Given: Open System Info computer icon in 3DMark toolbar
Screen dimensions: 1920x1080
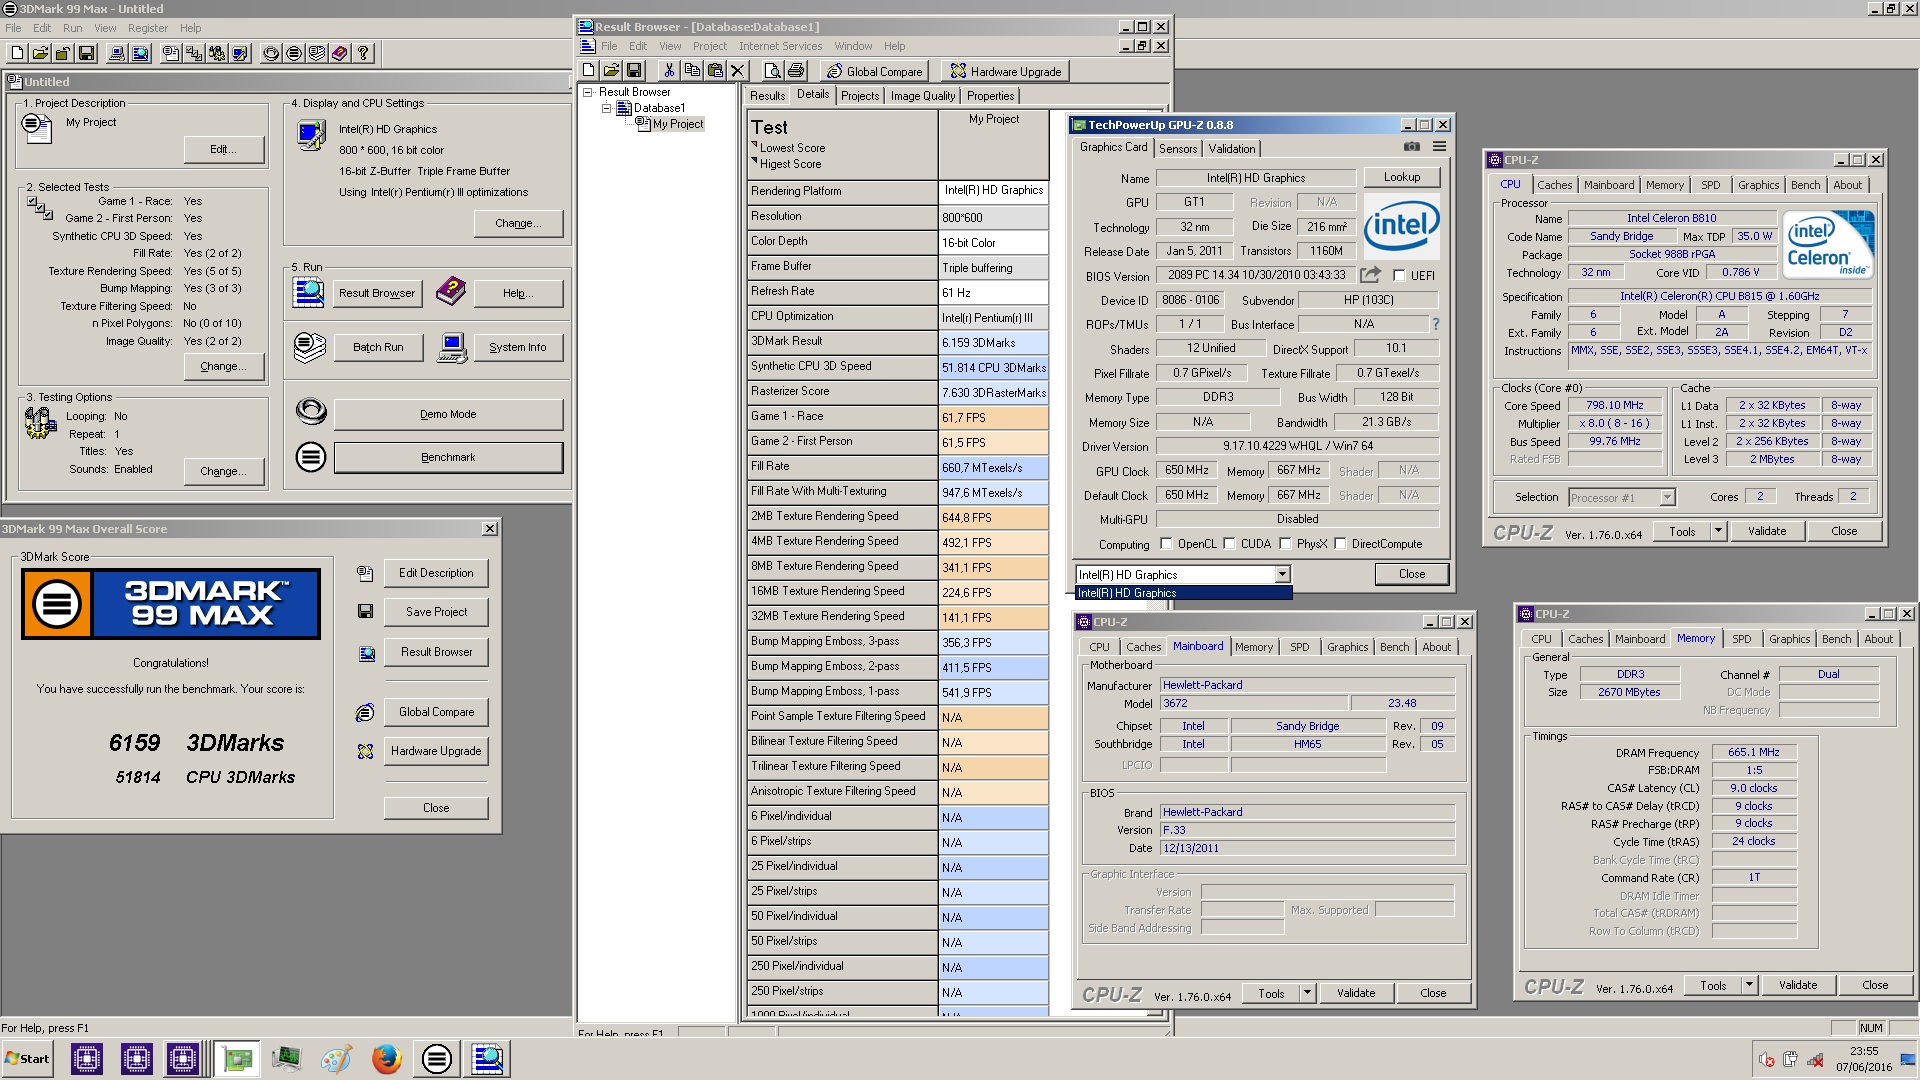Looking at the screenshot, I should coord(117,53).
